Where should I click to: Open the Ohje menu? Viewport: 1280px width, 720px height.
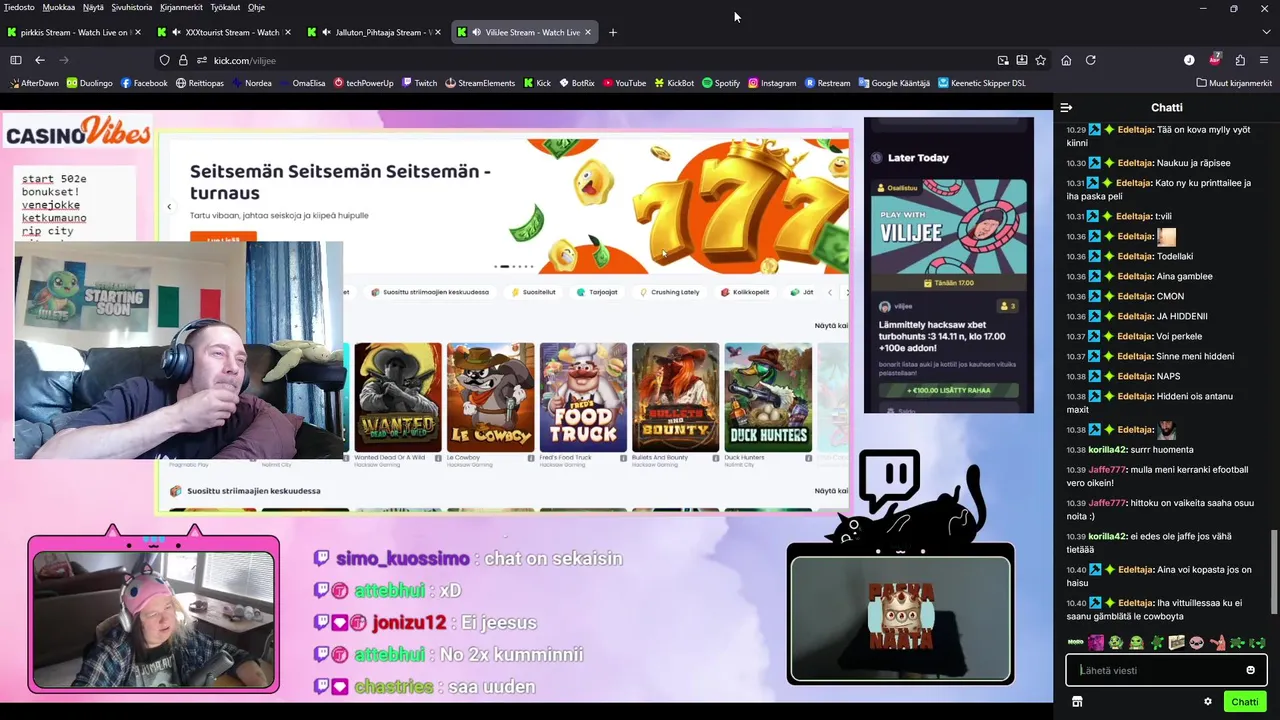click(x=256, y=7)
